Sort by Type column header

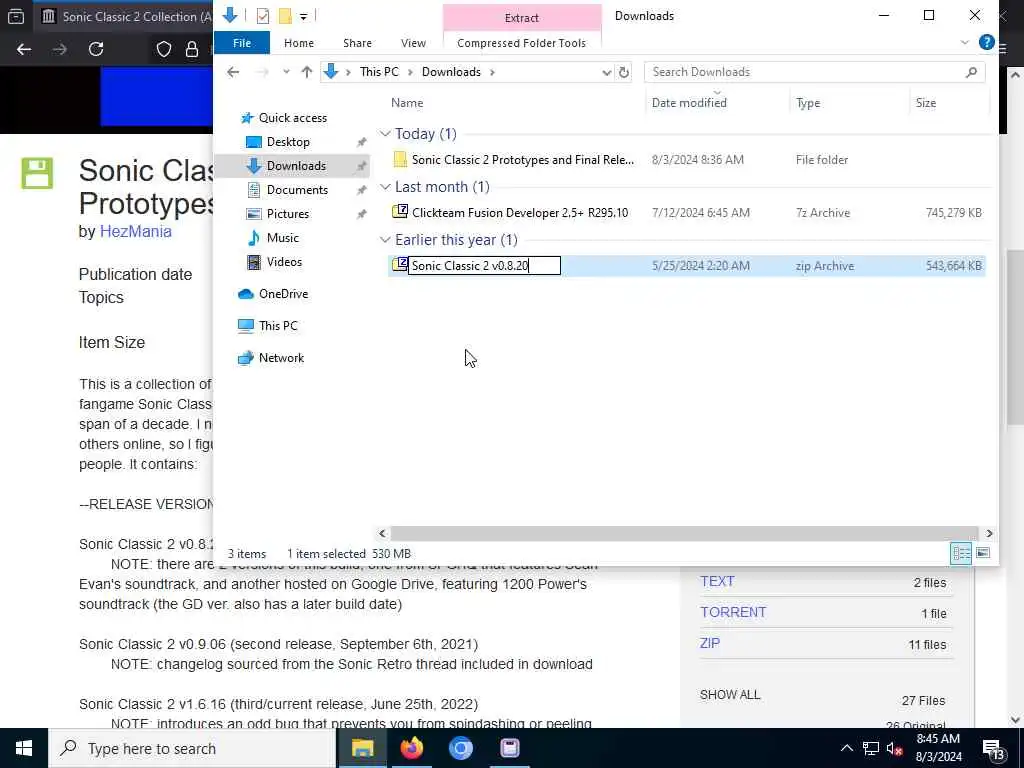click(808, 103)
